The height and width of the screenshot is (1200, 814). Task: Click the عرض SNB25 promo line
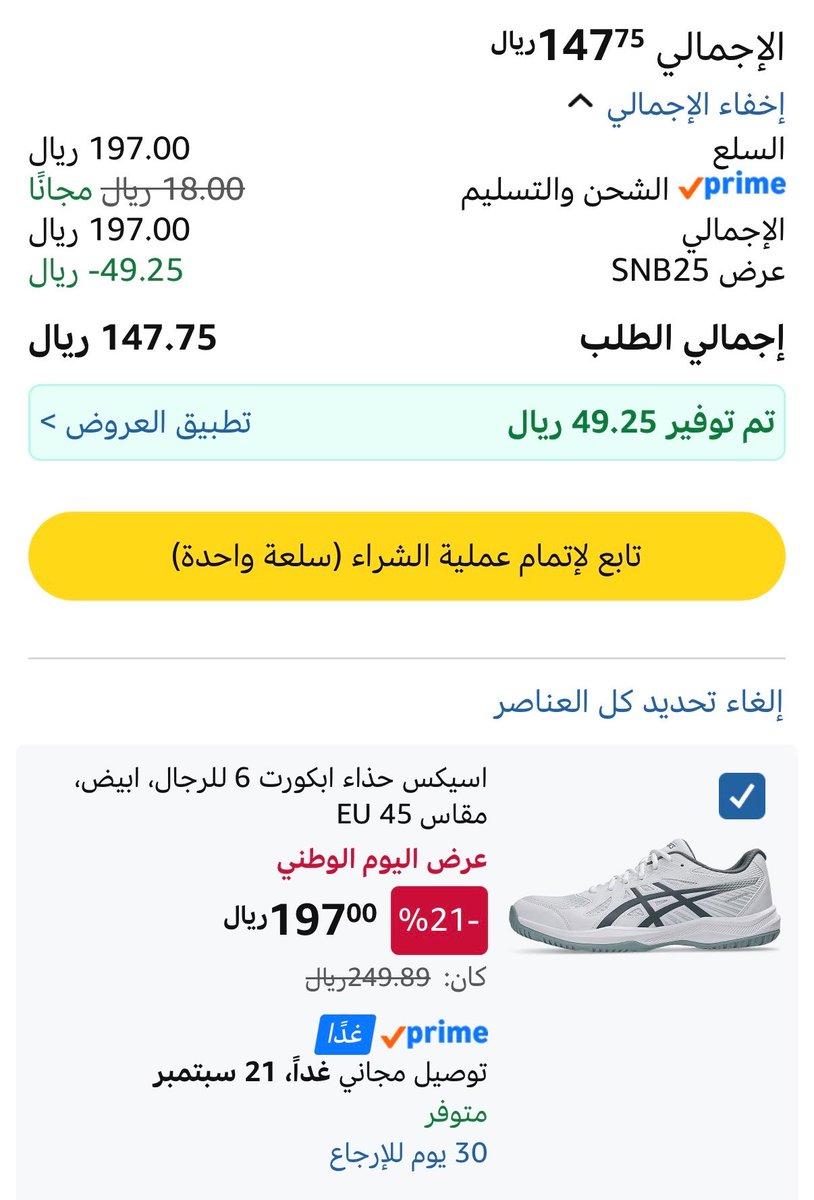pos(698,271)
